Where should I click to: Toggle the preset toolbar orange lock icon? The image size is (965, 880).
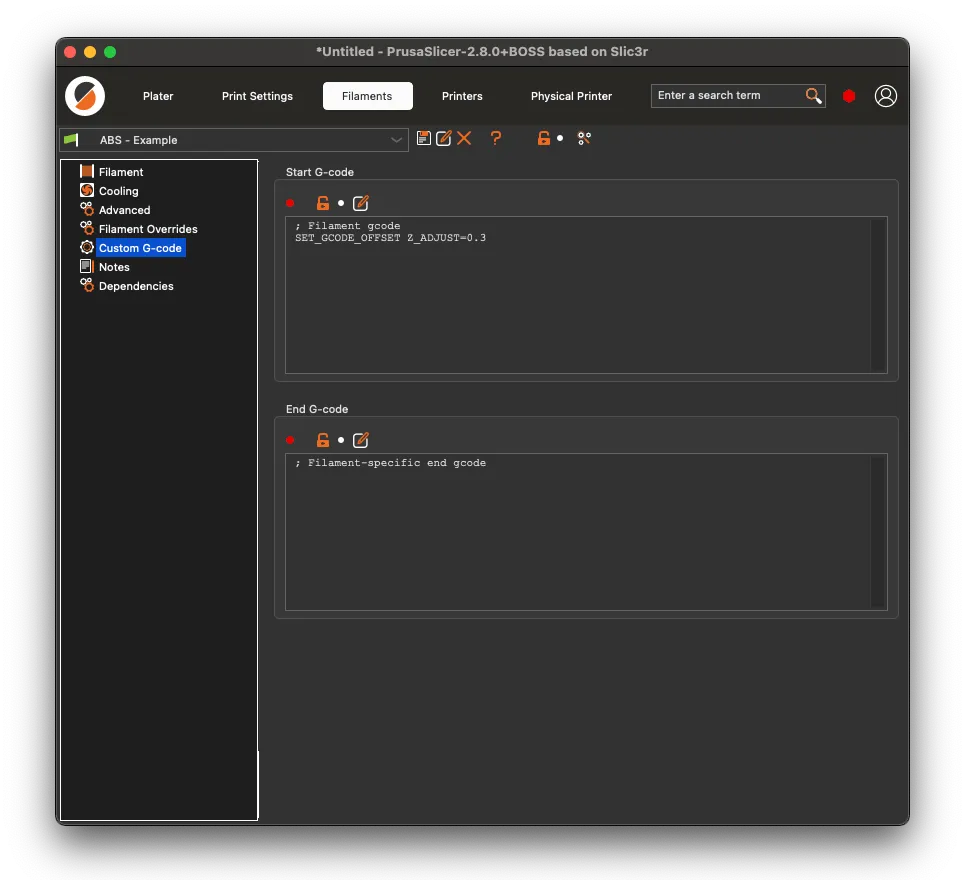coord(543,138)
